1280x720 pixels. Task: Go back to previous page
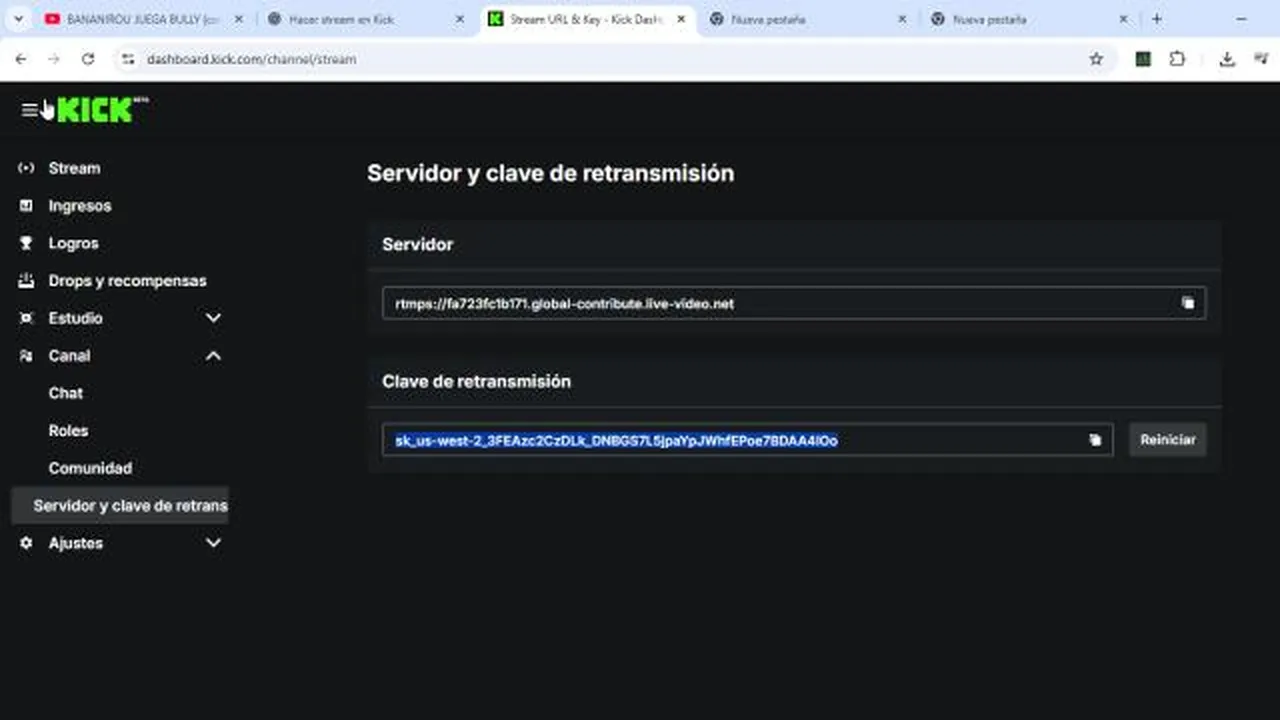[x=21, y=59]
